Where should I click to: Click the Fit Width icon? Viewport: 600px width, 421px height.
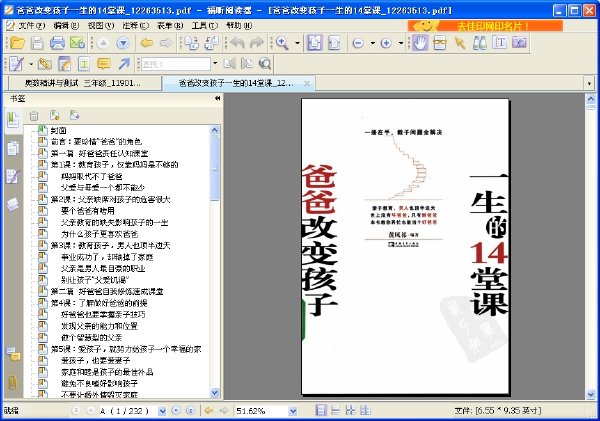334,43
